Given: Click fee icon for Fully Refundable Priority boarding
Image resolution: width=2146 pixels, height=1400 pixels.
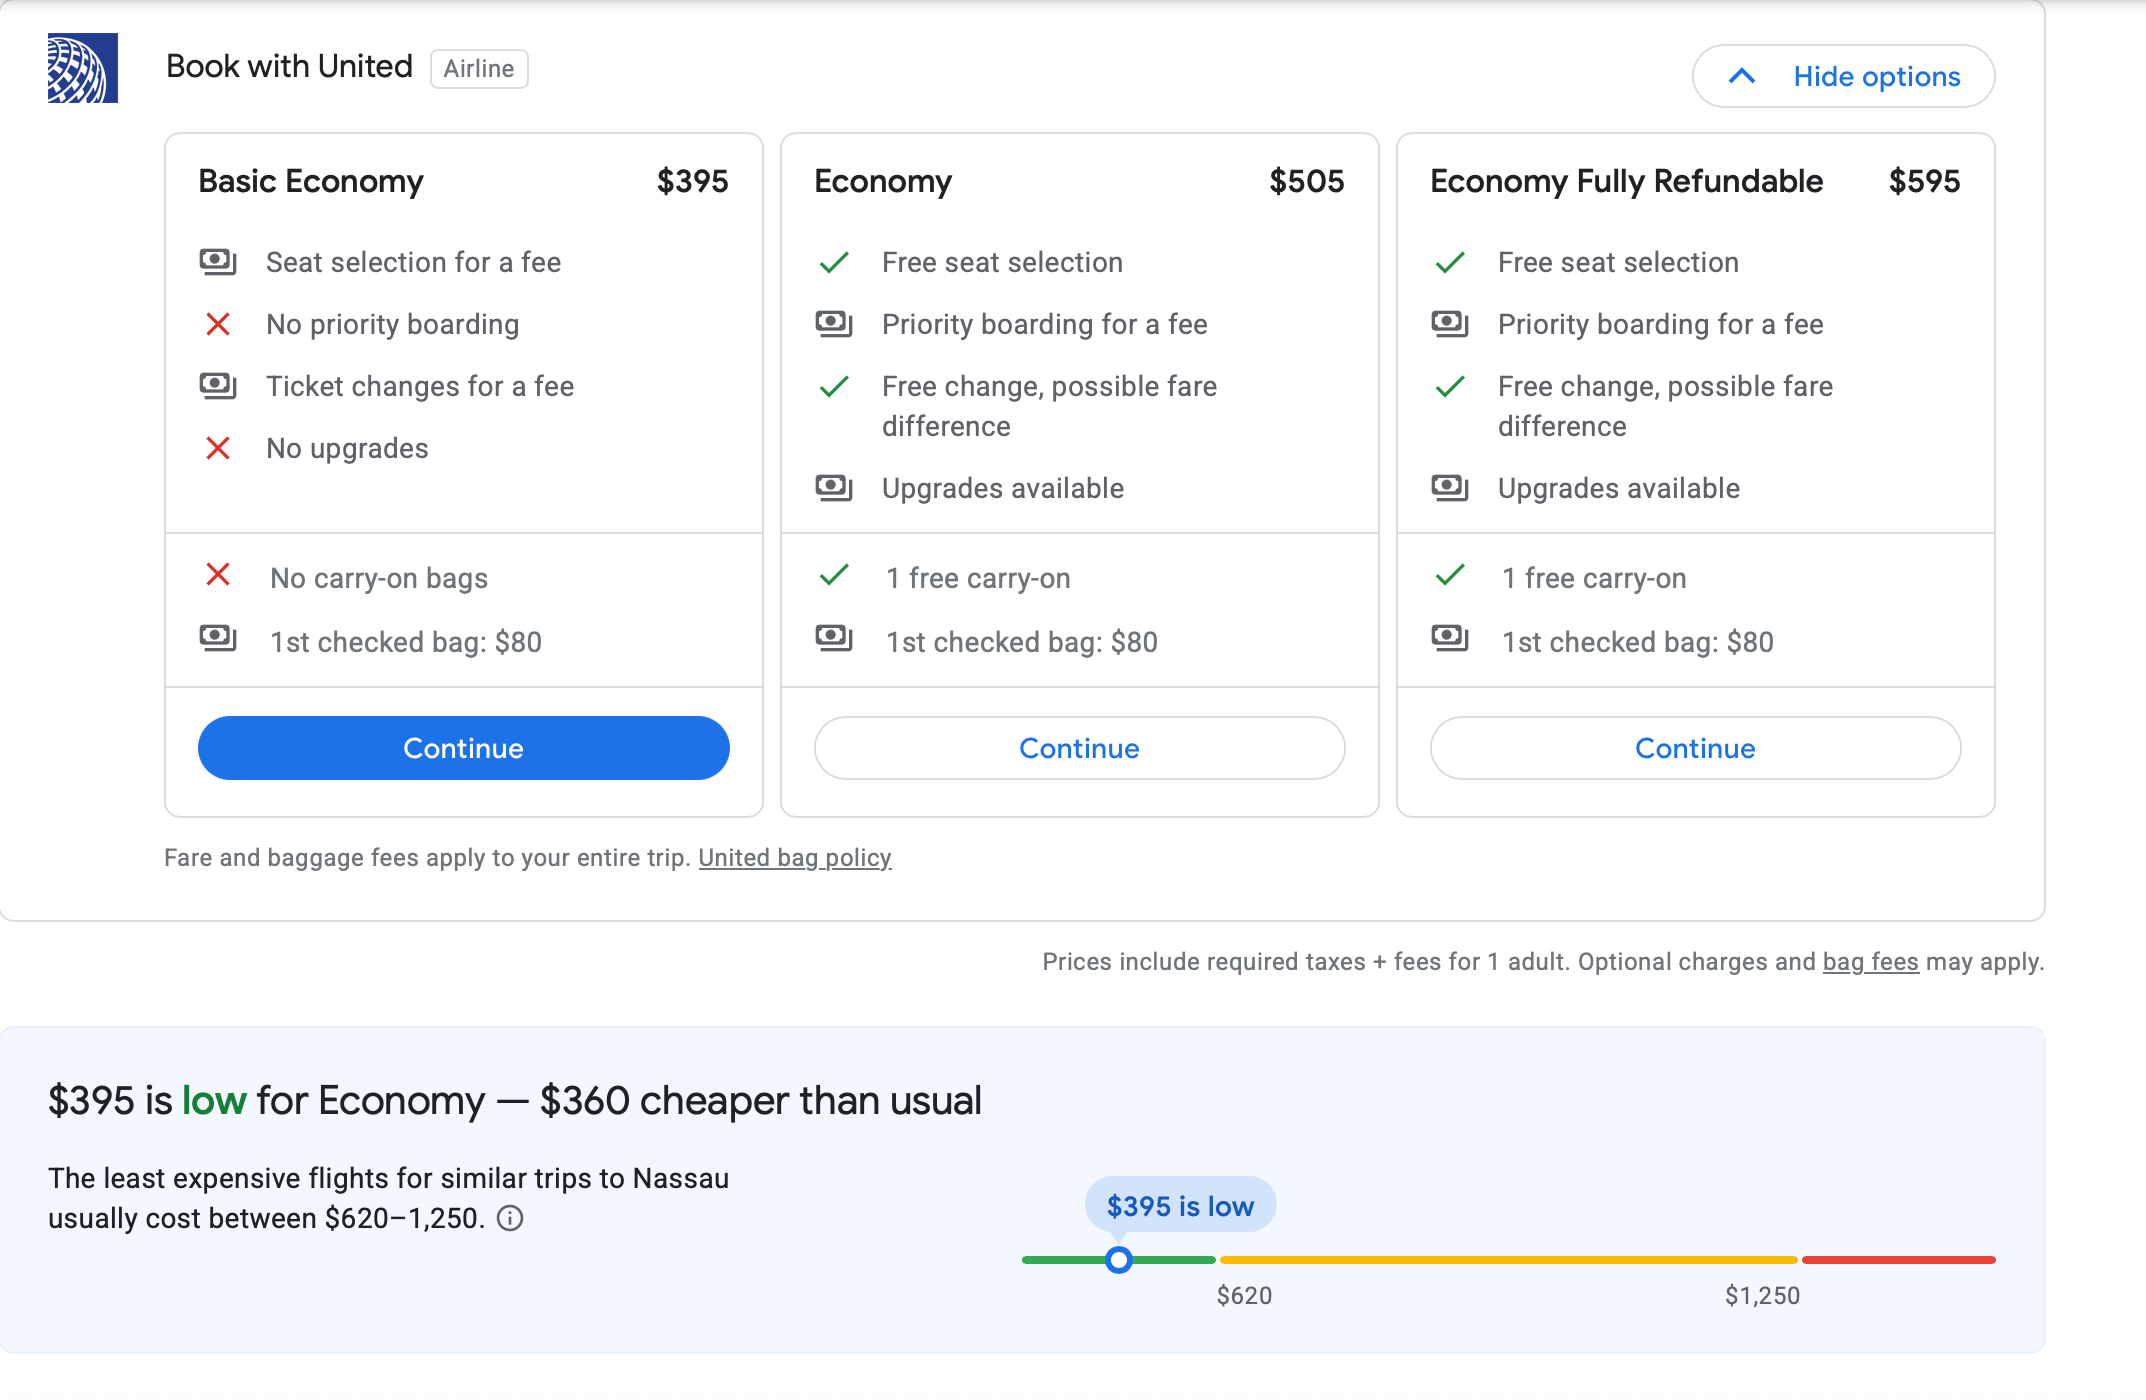Looking at the screenshot, I should tap(1450, 324).
